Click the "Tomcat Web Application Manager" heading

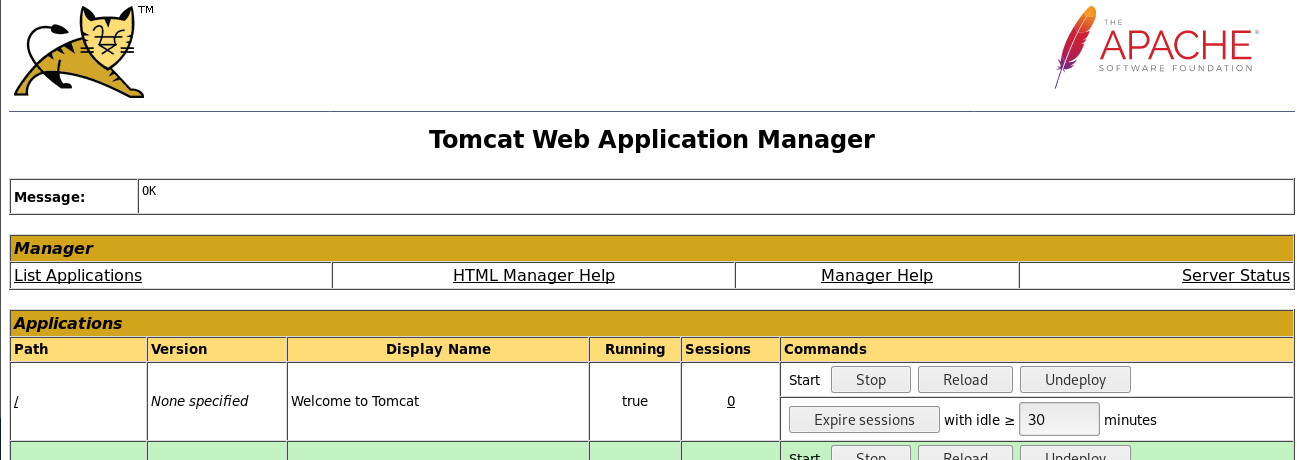652,139
